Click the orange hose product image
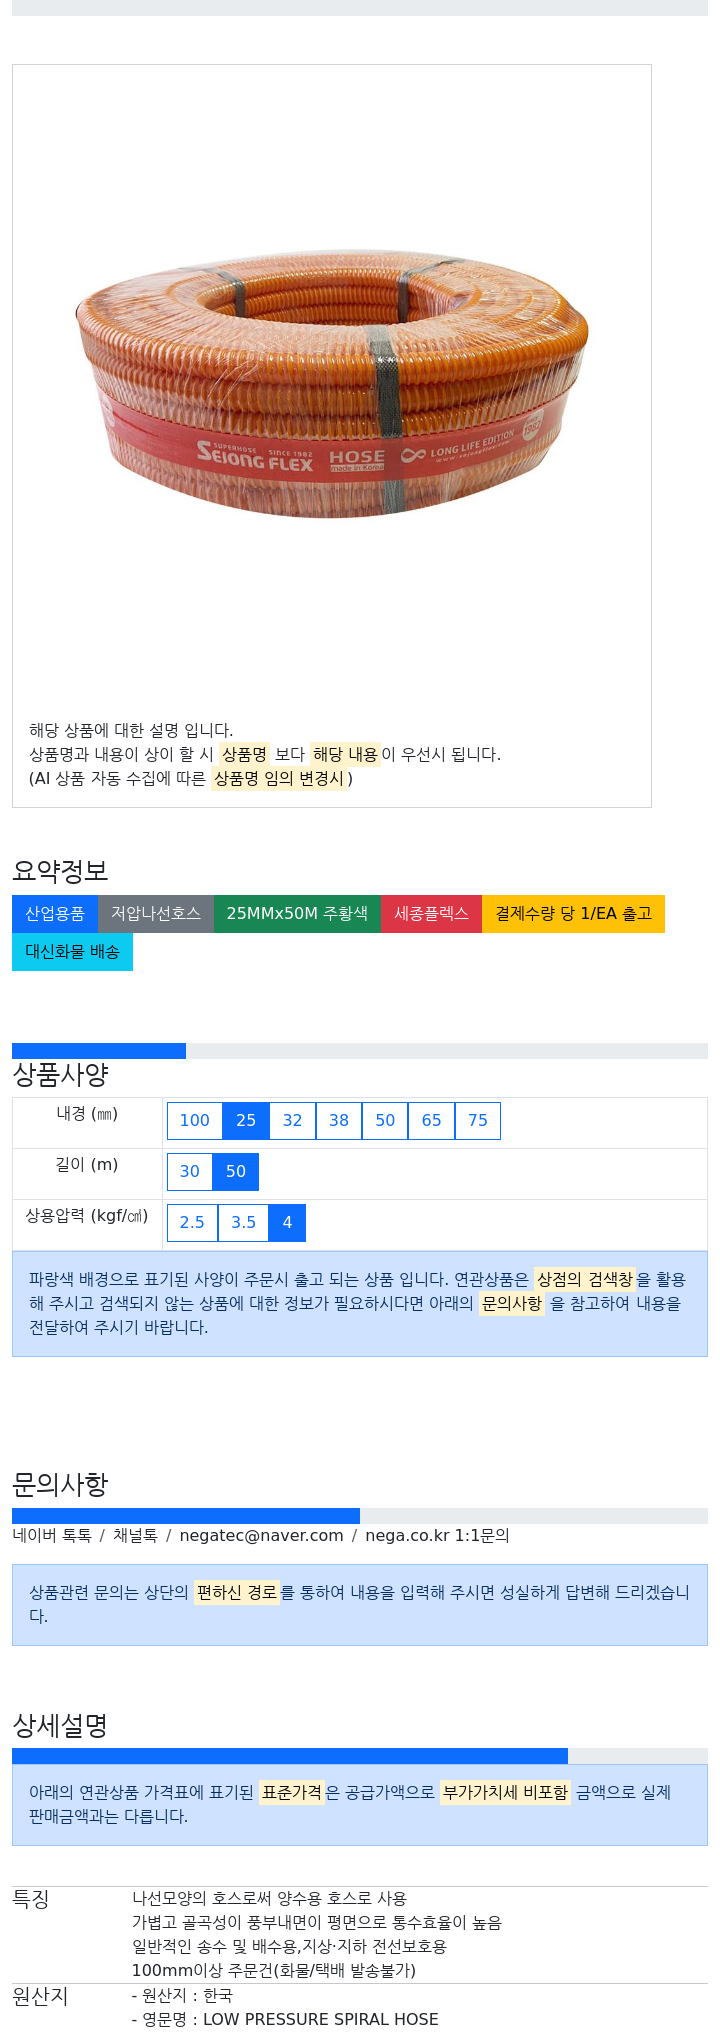This screenshot has height=2032, width=720. (x=332, y=383)
